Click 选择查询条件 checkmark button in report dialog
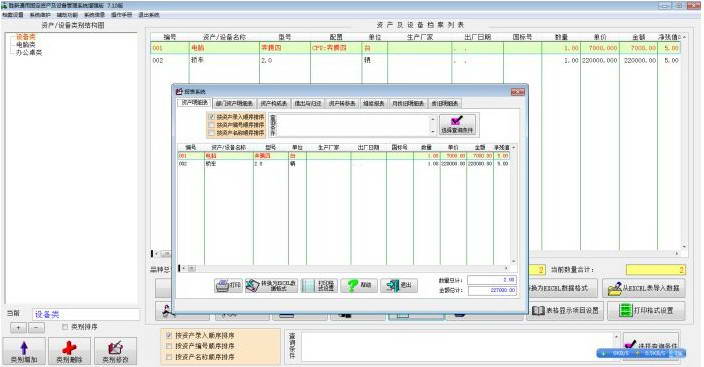The width and height of the screenshot is (704, 367). tap(457, 124)
